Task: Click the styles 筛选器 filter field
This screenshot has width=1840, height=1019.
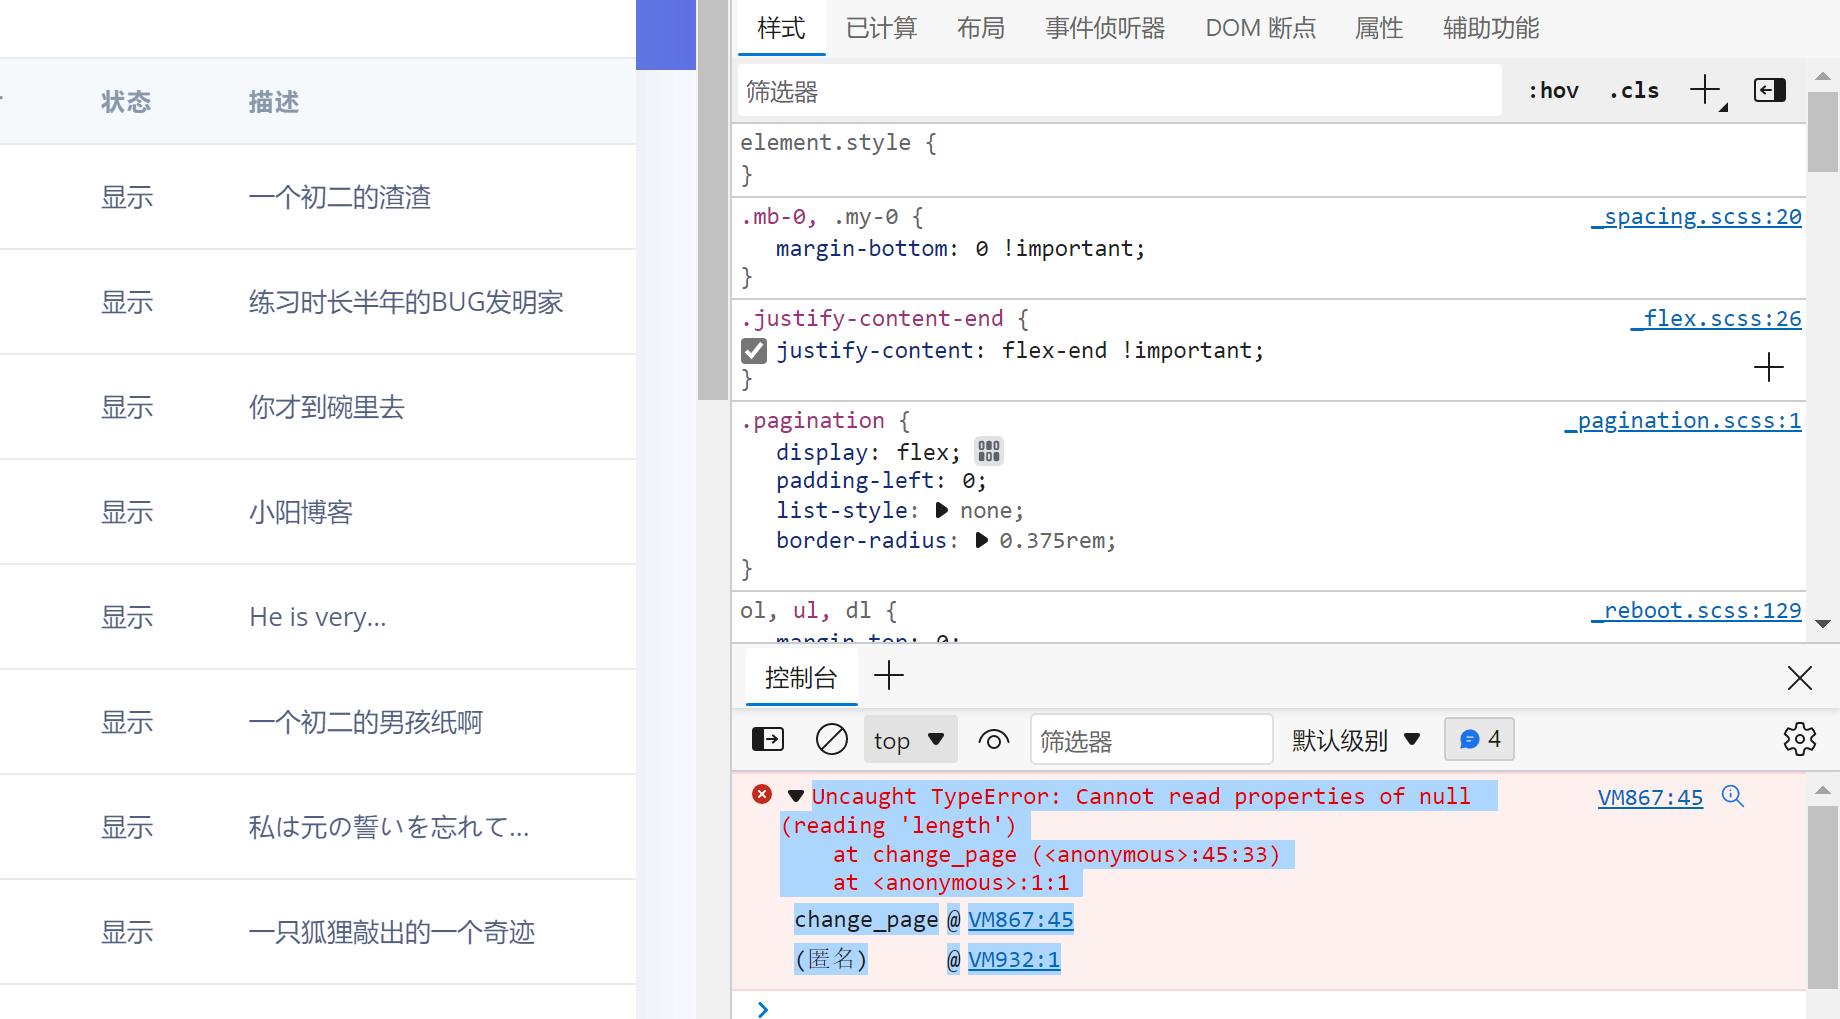Action: click(x=1117, y=90)
